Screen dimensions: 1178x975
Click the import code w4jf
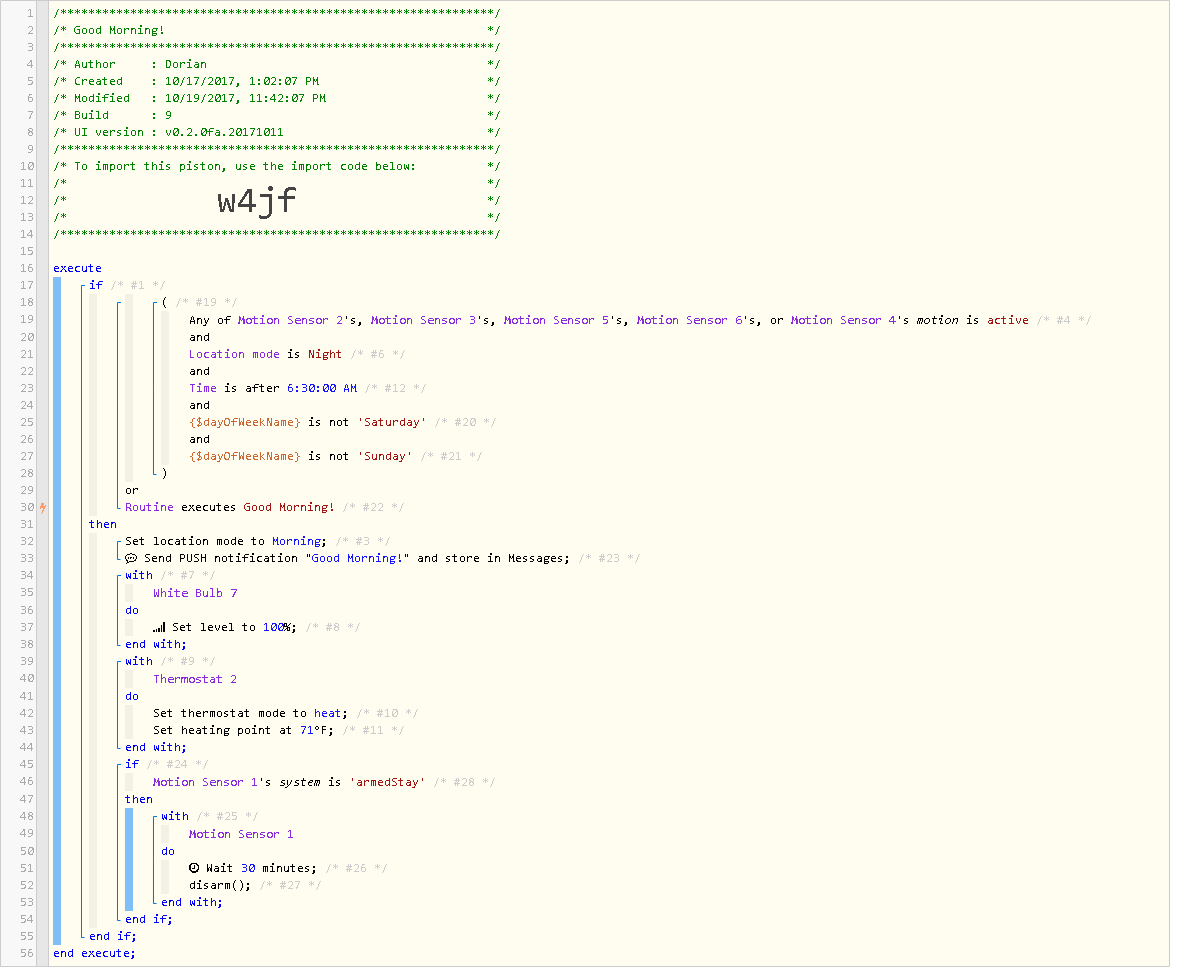pos(257,201)
